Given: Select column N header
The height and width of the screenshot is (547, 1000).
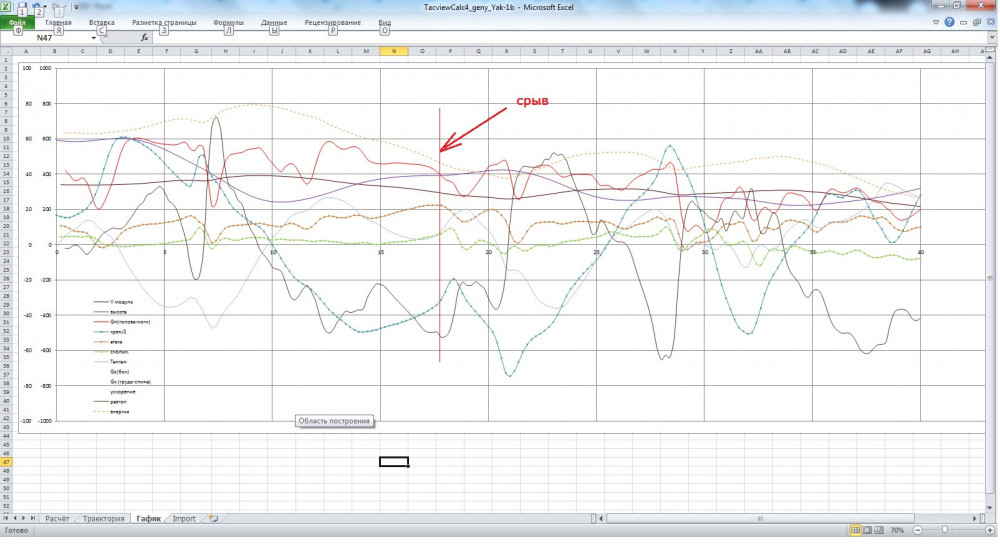Looking at the screenshot, I should [393, 51].
